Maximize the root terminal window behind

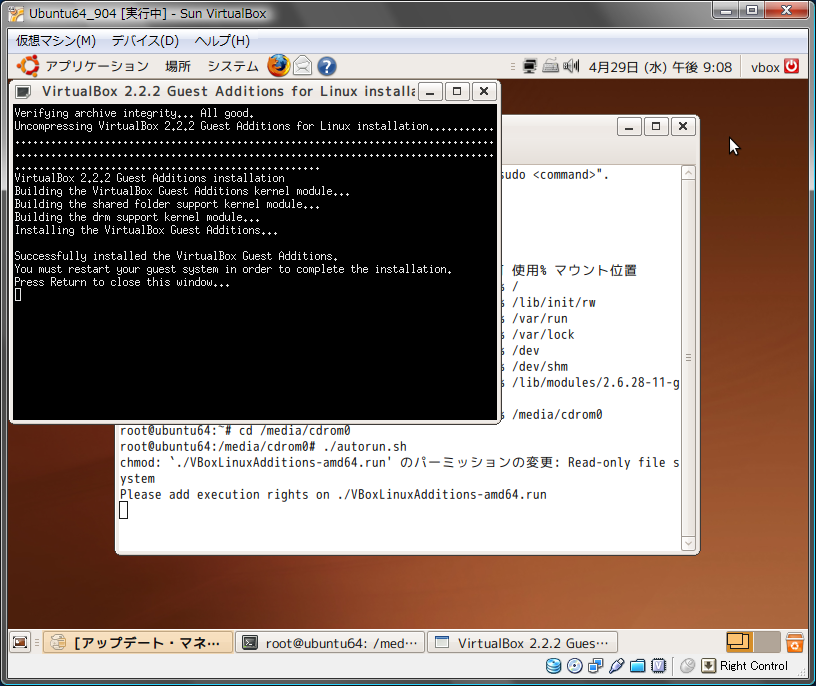[x=656, y=126]
